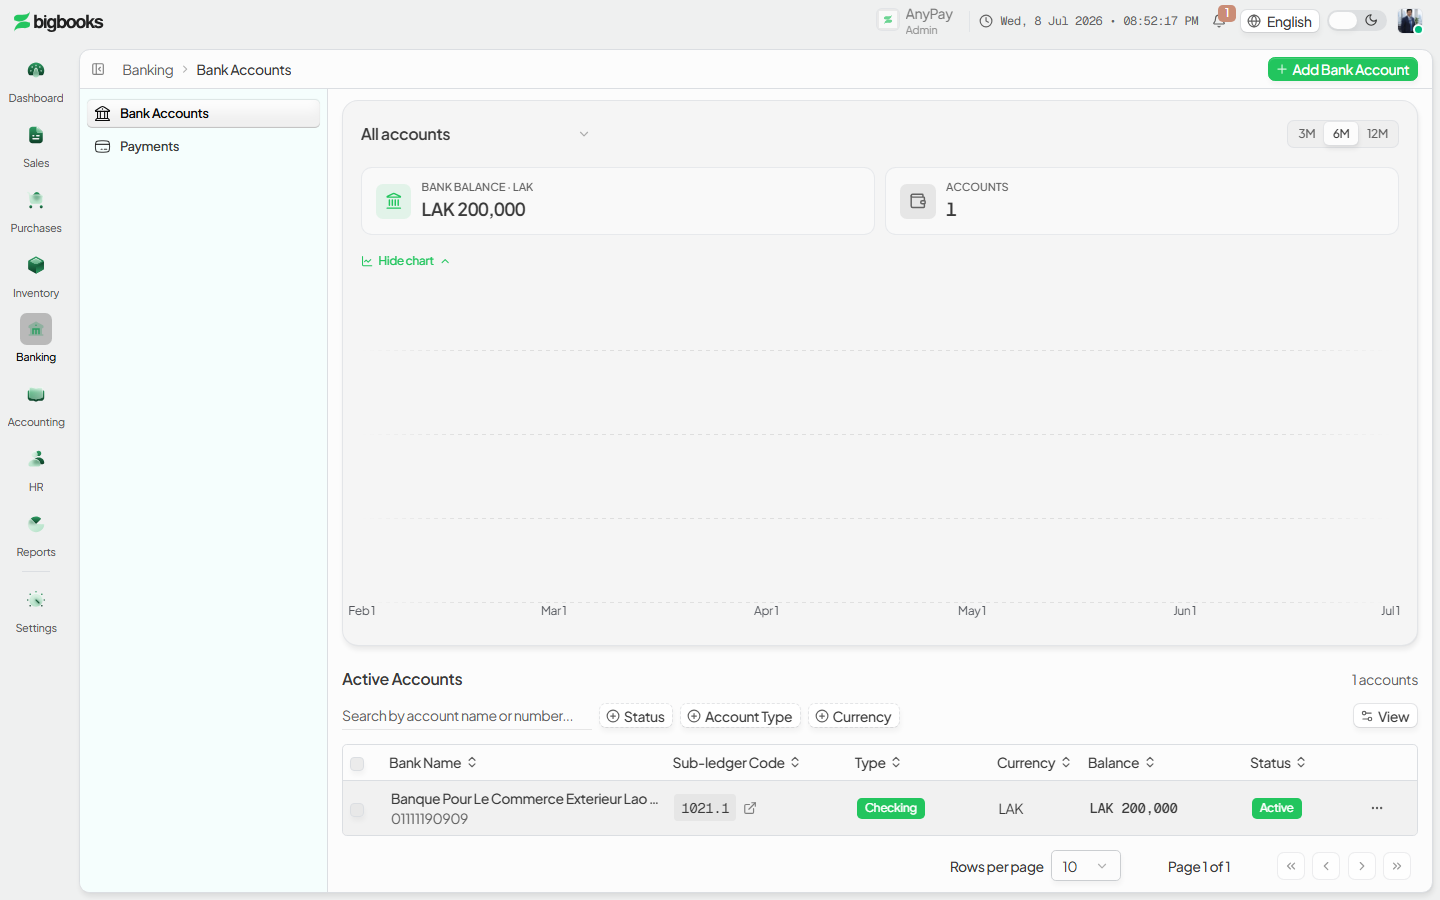Image resolution: width=1440 pixels, height=900 pixels.
Task: Collapse the side panel toggle icon
Action: [x=98, y=69]
